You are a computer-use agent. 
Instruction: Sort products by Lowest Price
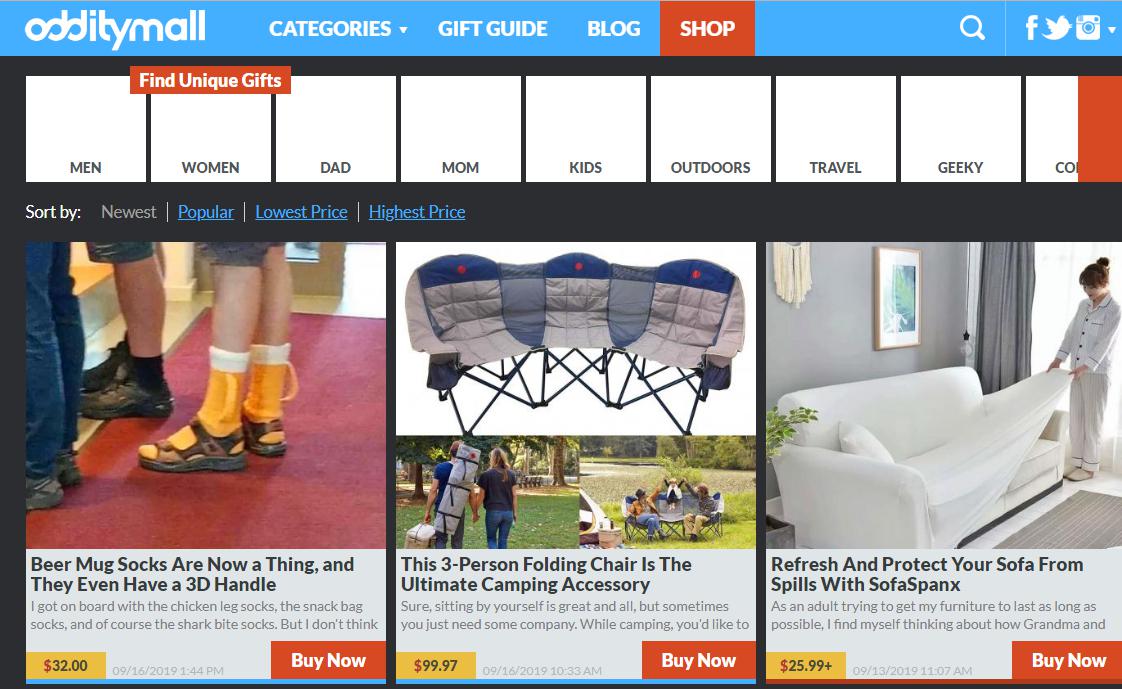(301, 212)
